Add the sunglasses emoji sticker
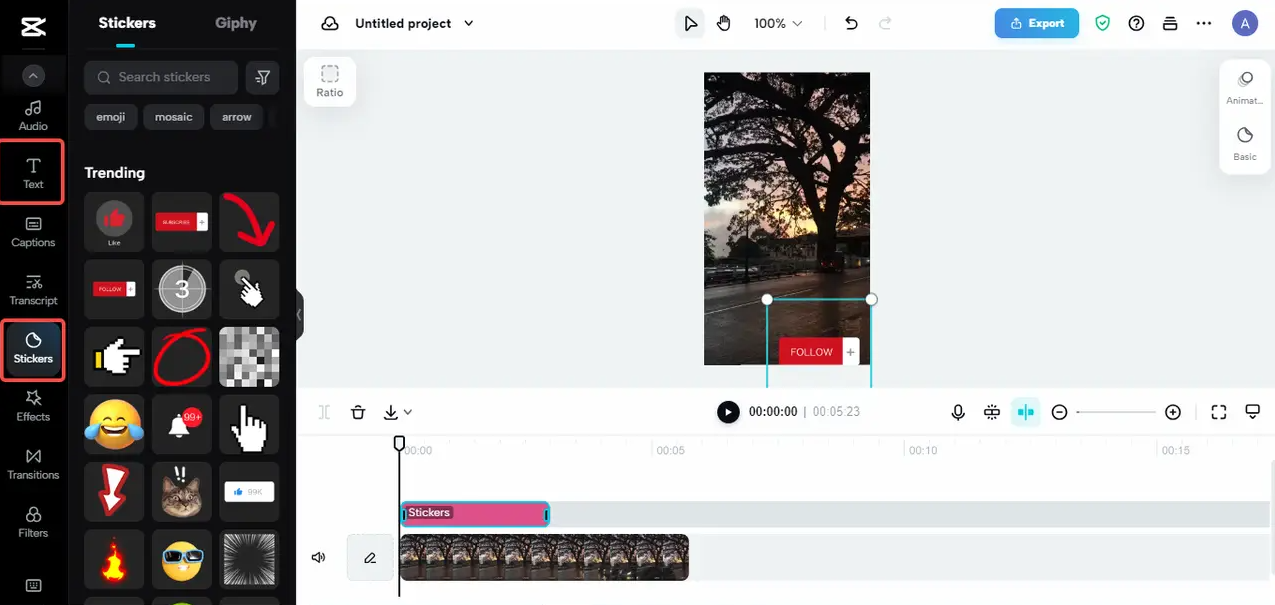 (181, 559)
